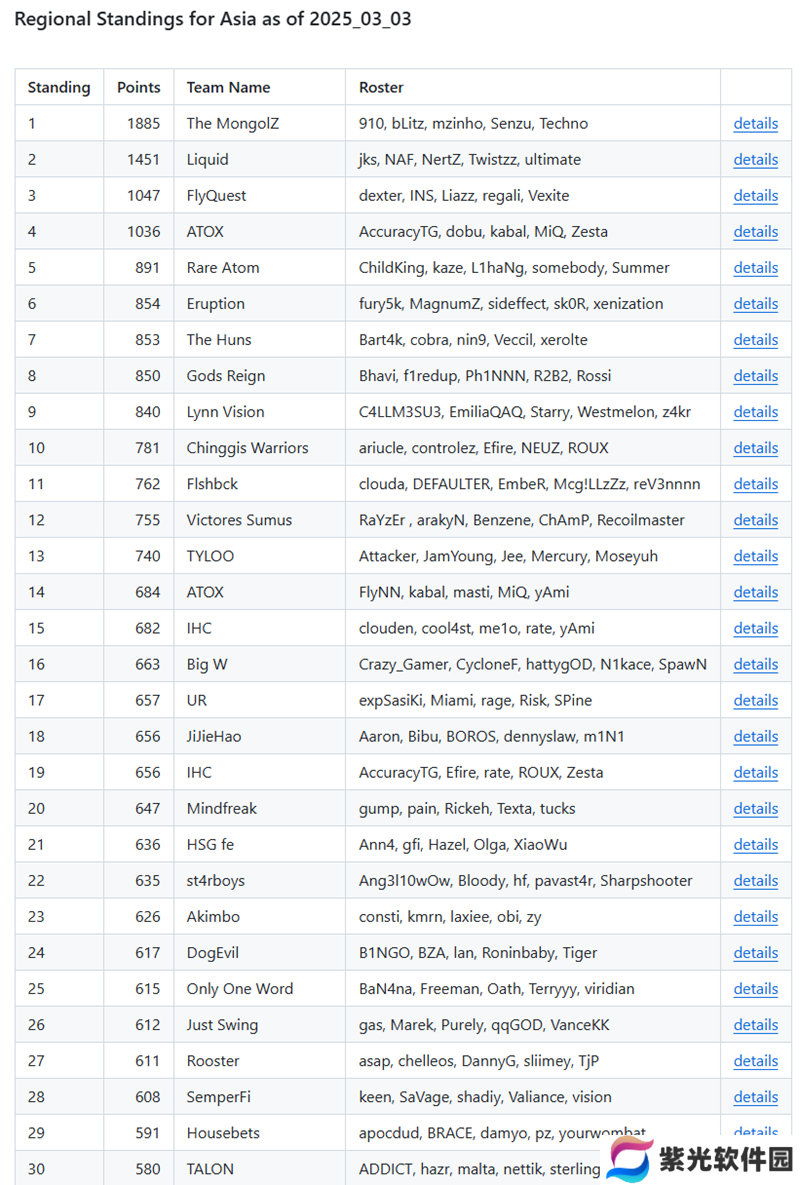Click the points value "1885"

[x=144, y=123]
